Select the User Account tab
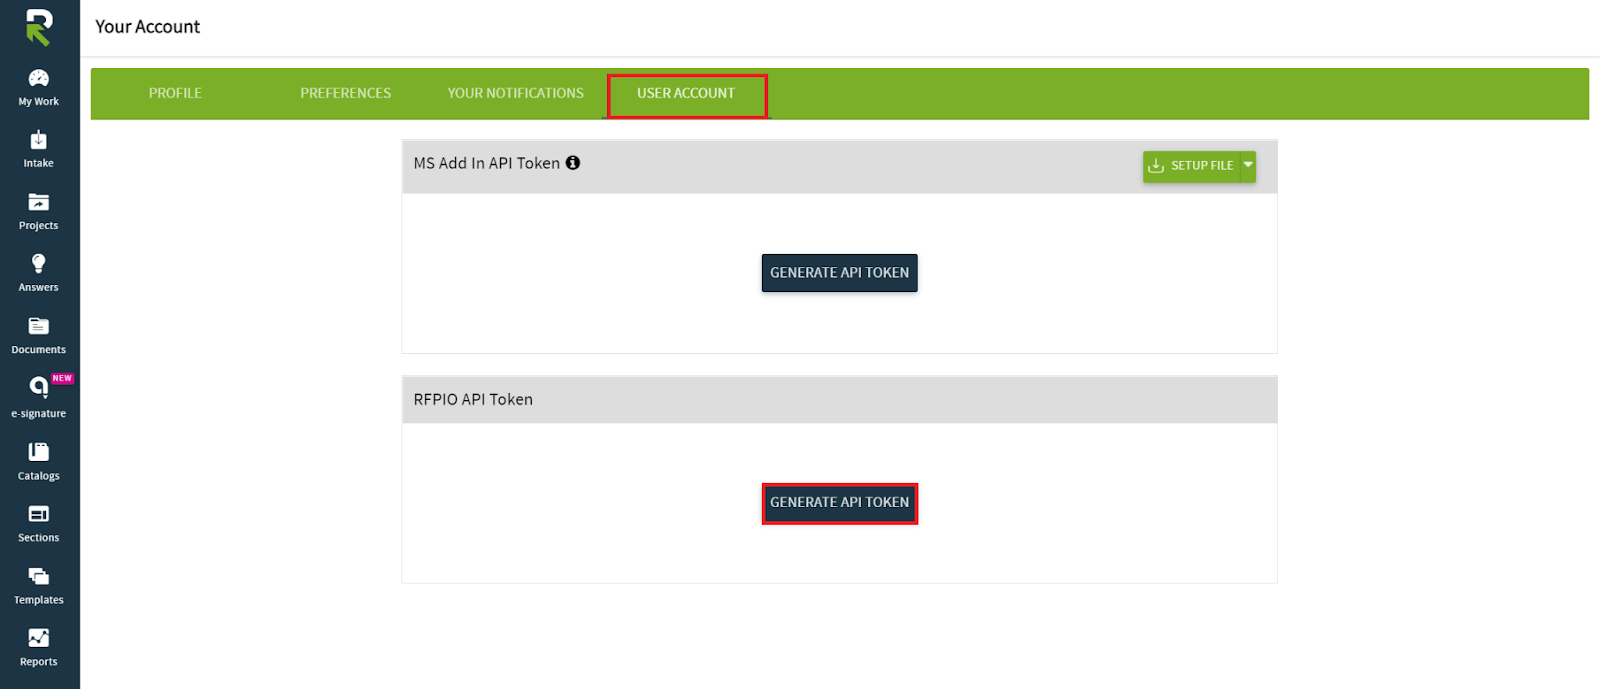The image size is (1600, 689). pyautogui.click(x=686, y=94)
